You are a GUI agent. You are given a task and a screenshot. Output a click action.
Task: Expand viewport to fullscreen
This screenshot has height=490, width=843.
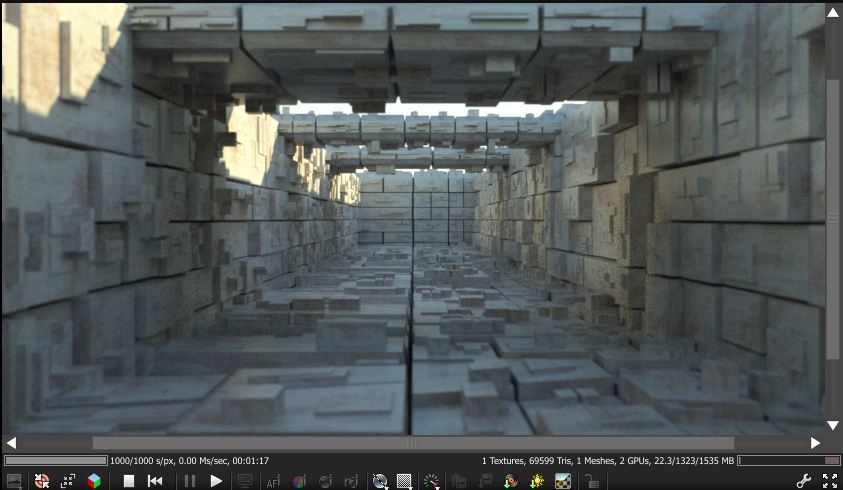click(829, 481)
